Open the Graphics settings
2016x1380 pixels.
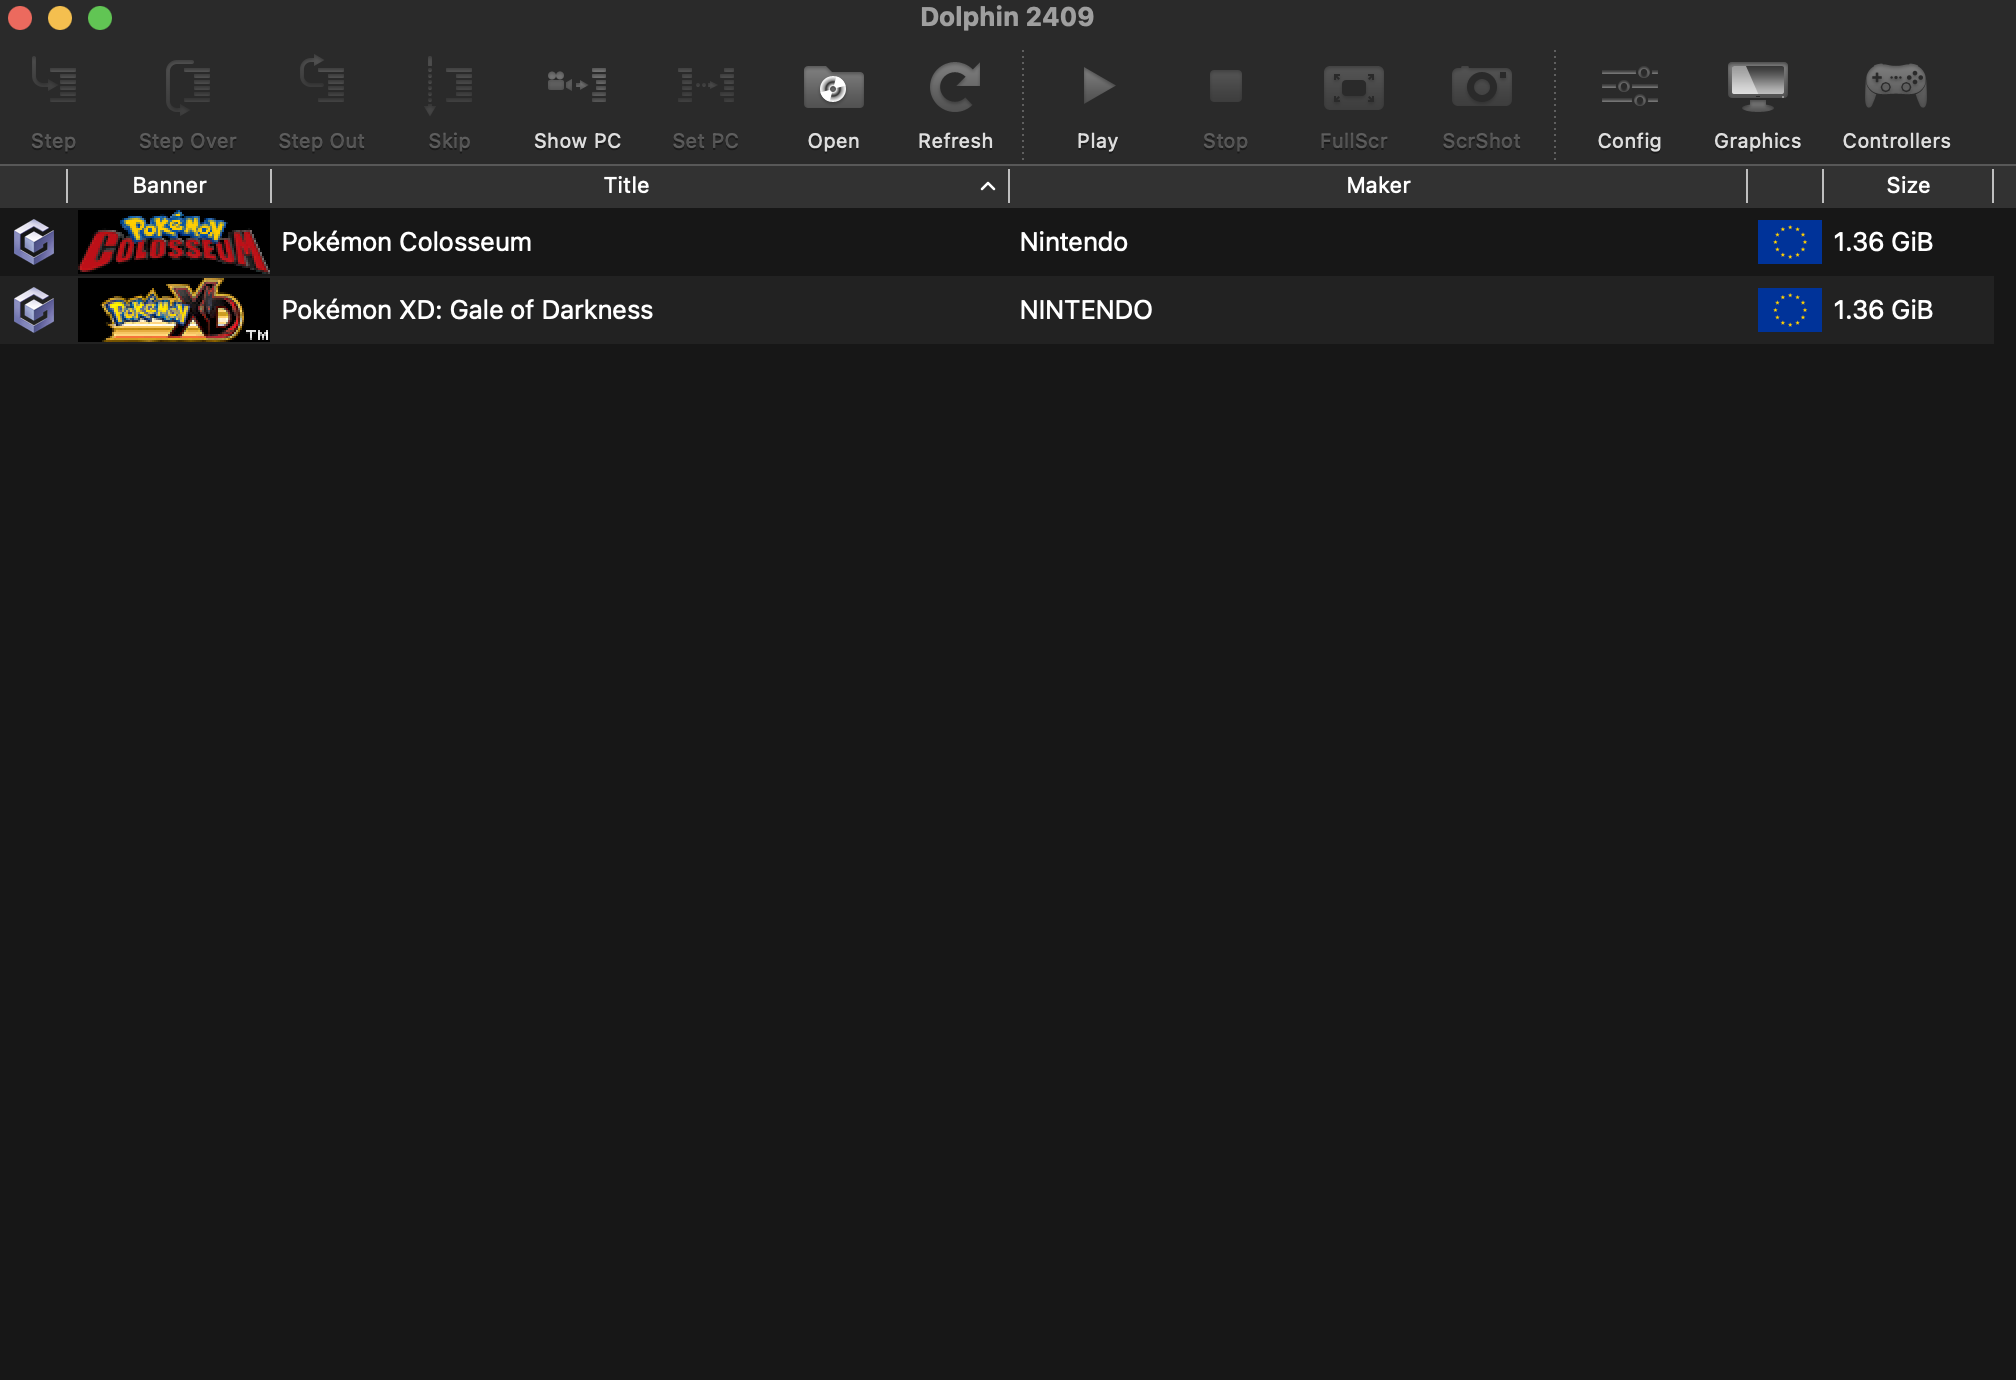tap(1757, 86)
